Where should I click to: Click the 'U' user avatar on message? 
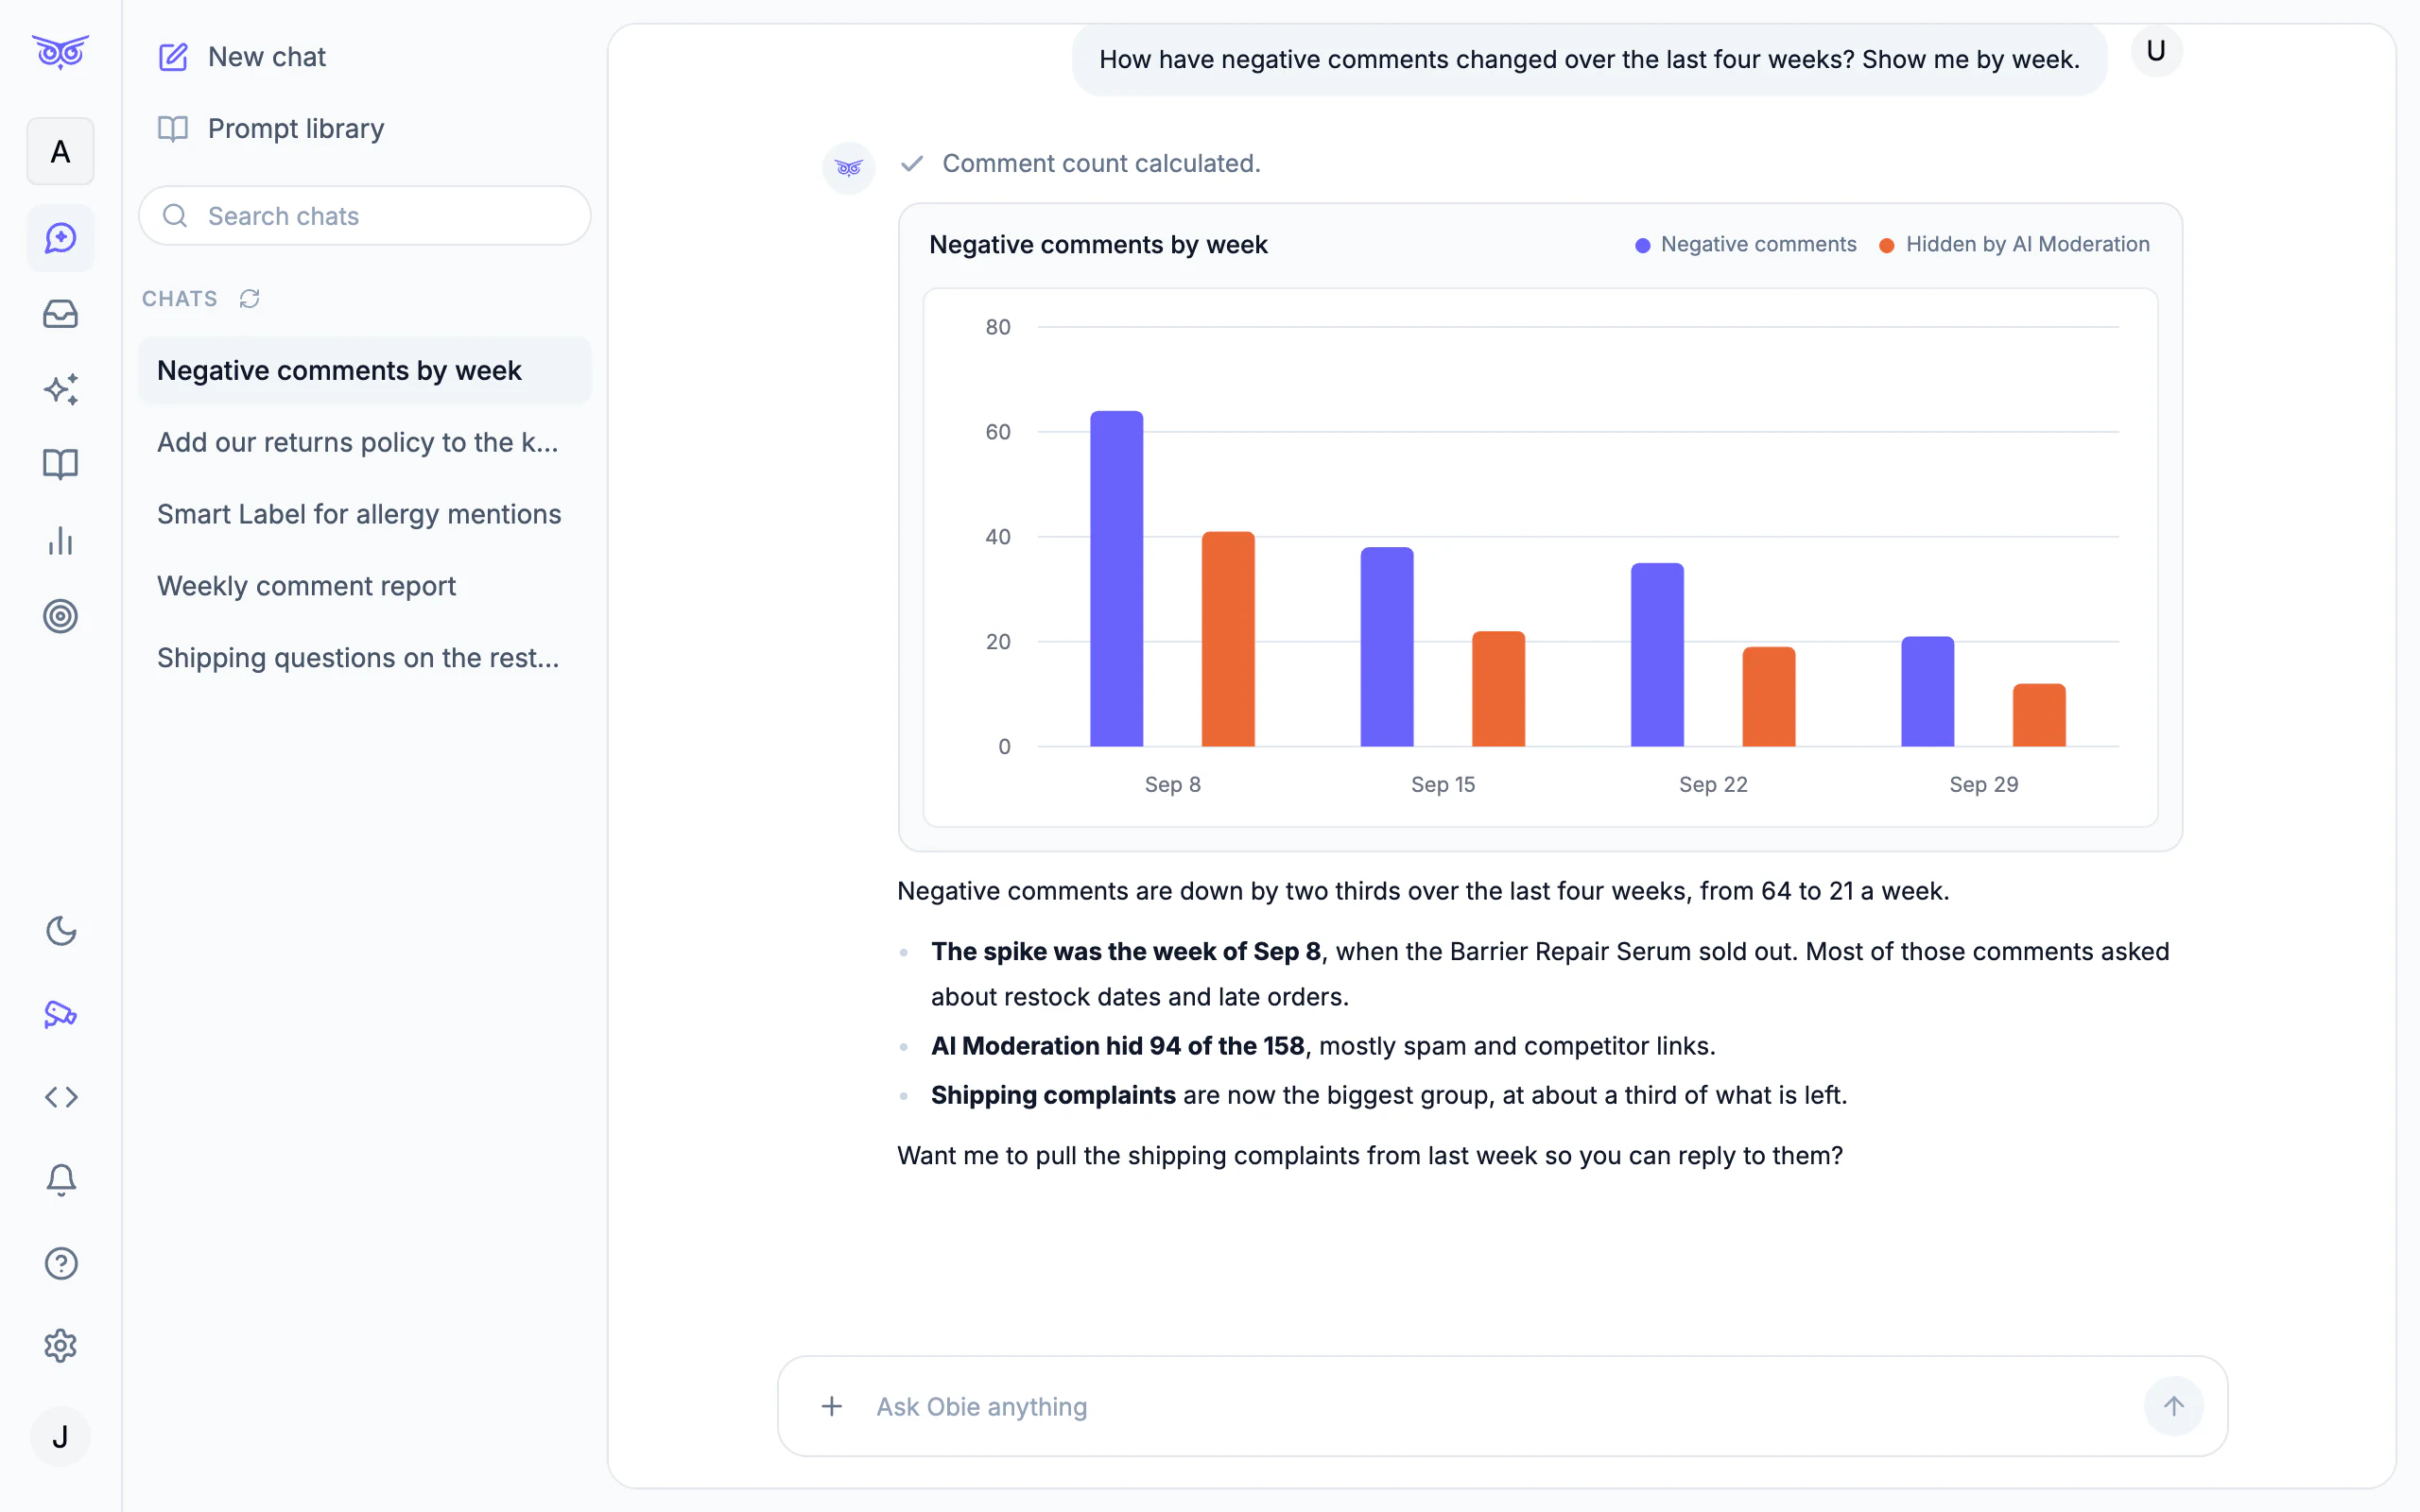[2156, 51]
